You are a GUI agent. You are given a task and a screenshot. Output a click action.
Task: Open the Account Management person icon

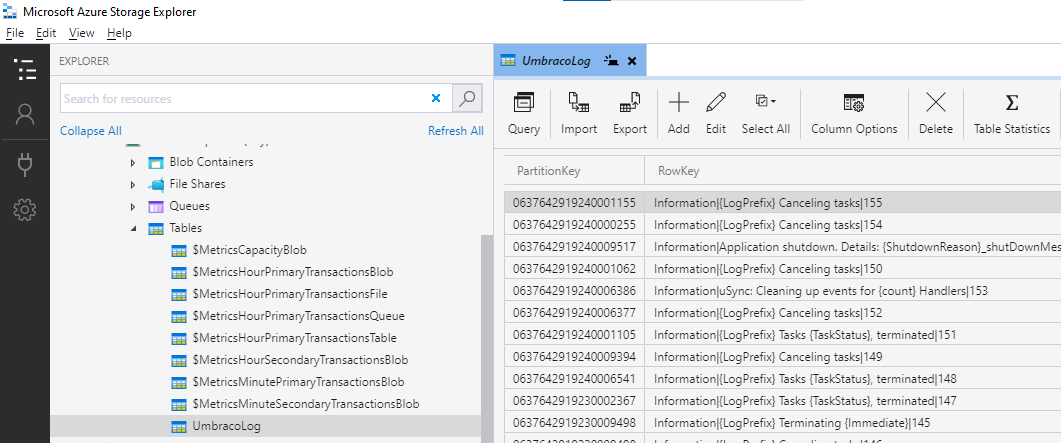[x=25, y=114]
